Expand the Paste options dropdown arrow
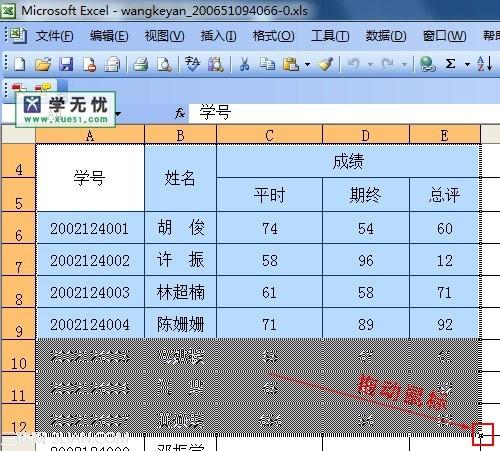 (x=307, y=64)
